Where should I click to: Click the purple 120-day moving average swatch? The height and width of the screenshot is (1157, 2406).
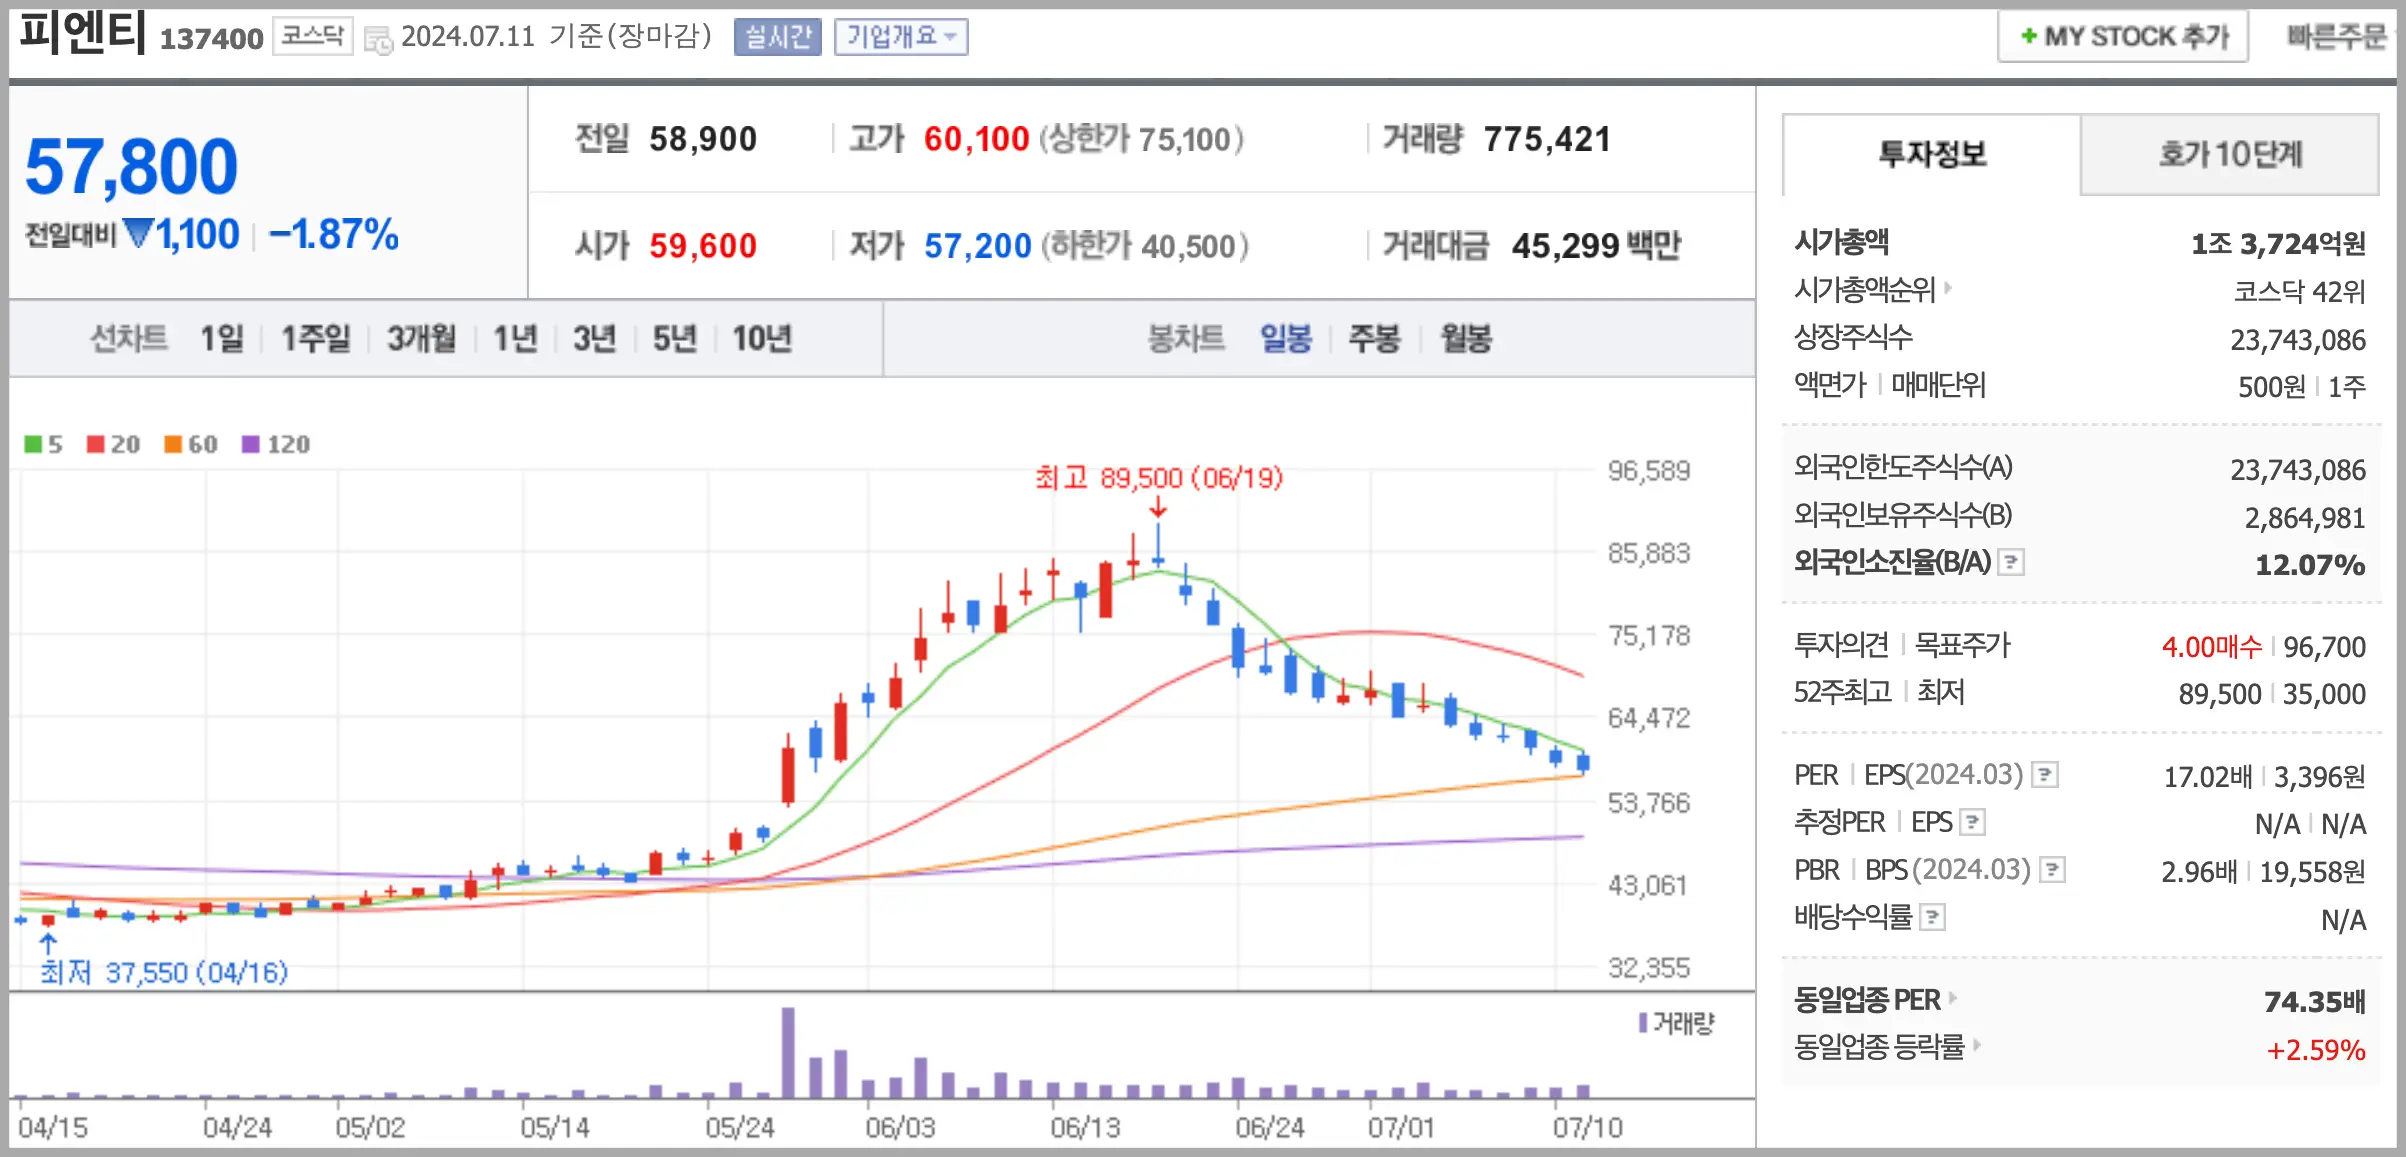click(251, 444)
